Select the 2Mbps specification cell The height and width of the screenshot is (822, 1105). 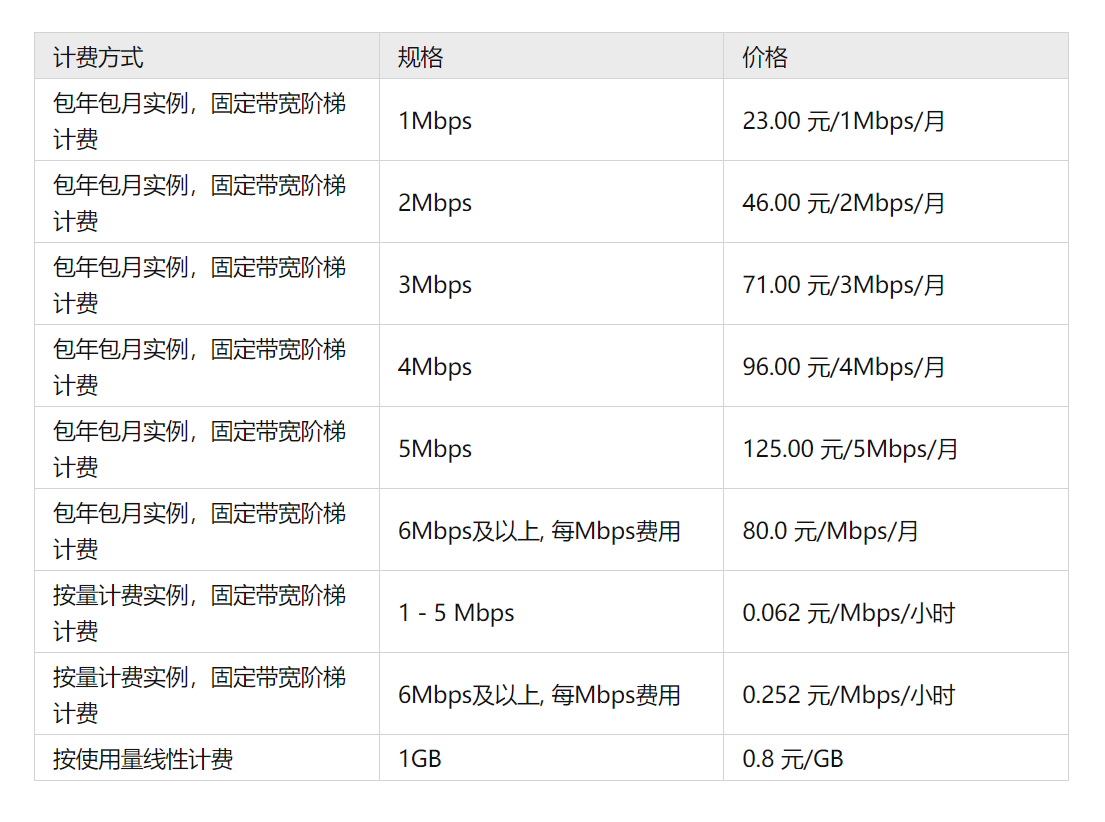[435, 204]
